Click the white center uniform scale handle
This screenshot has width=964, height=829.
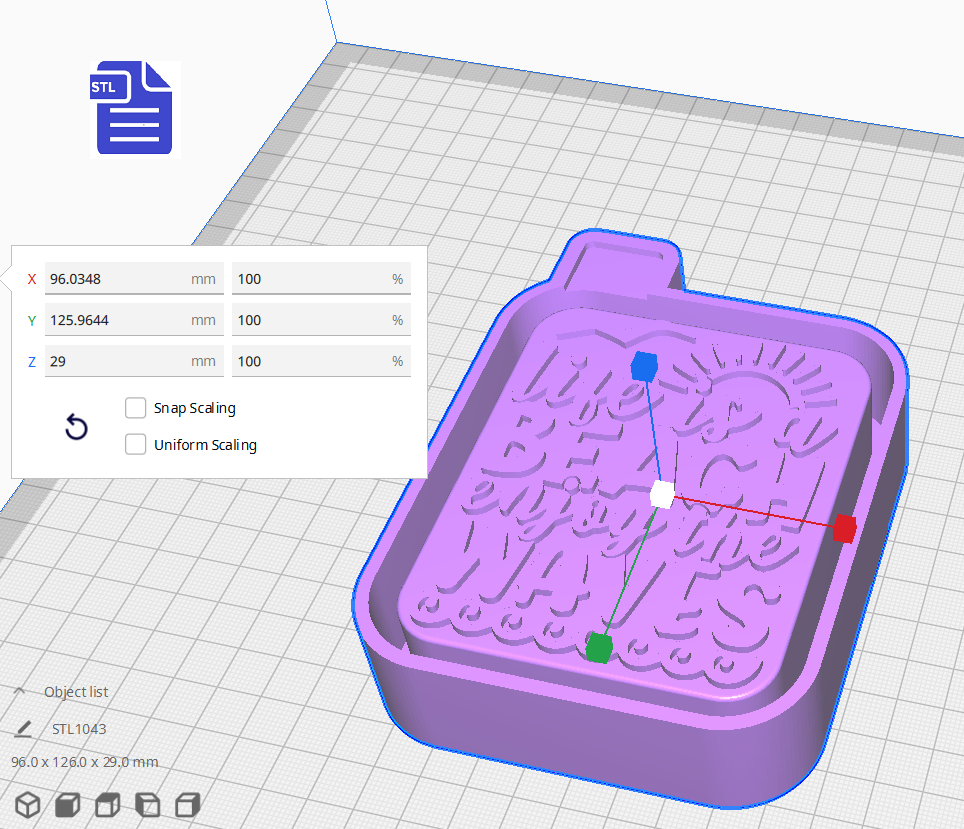[x=661, y=493]
